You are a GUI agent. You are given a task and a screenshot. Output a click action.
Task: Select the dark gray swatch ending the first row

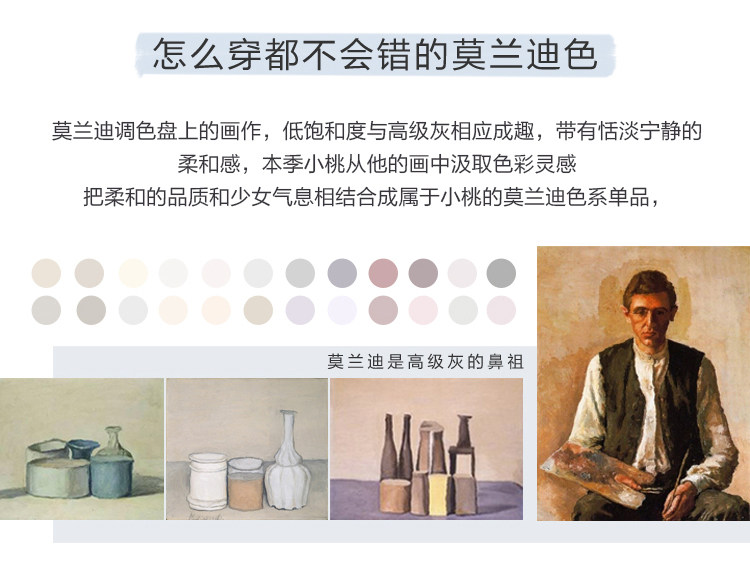501,273
